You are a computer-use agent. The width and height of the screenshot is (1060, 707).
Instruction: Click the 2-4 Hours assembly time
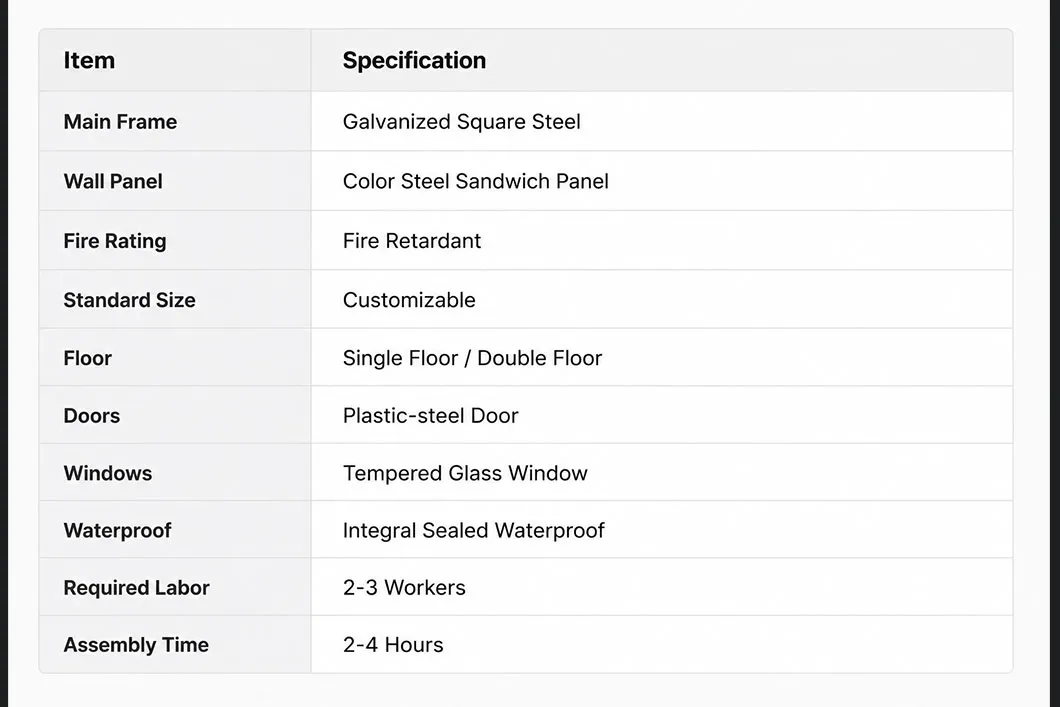(x=393, y=645)
